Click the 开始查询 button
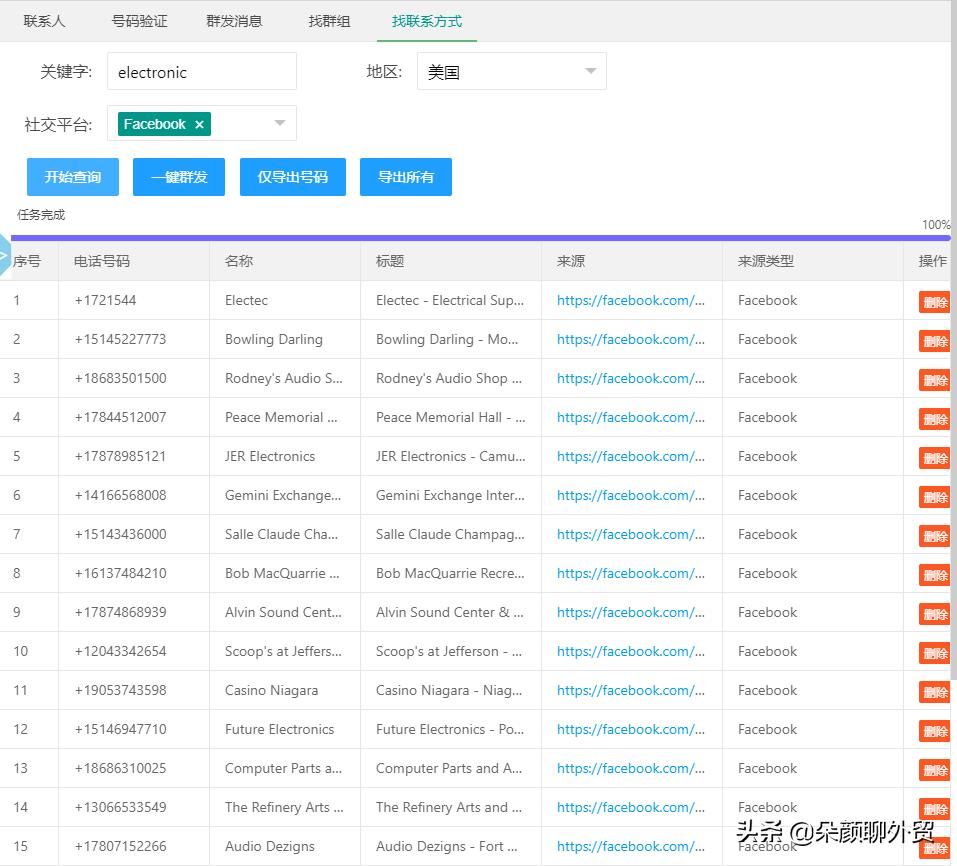The image size is (957, 866). [73, 177]
